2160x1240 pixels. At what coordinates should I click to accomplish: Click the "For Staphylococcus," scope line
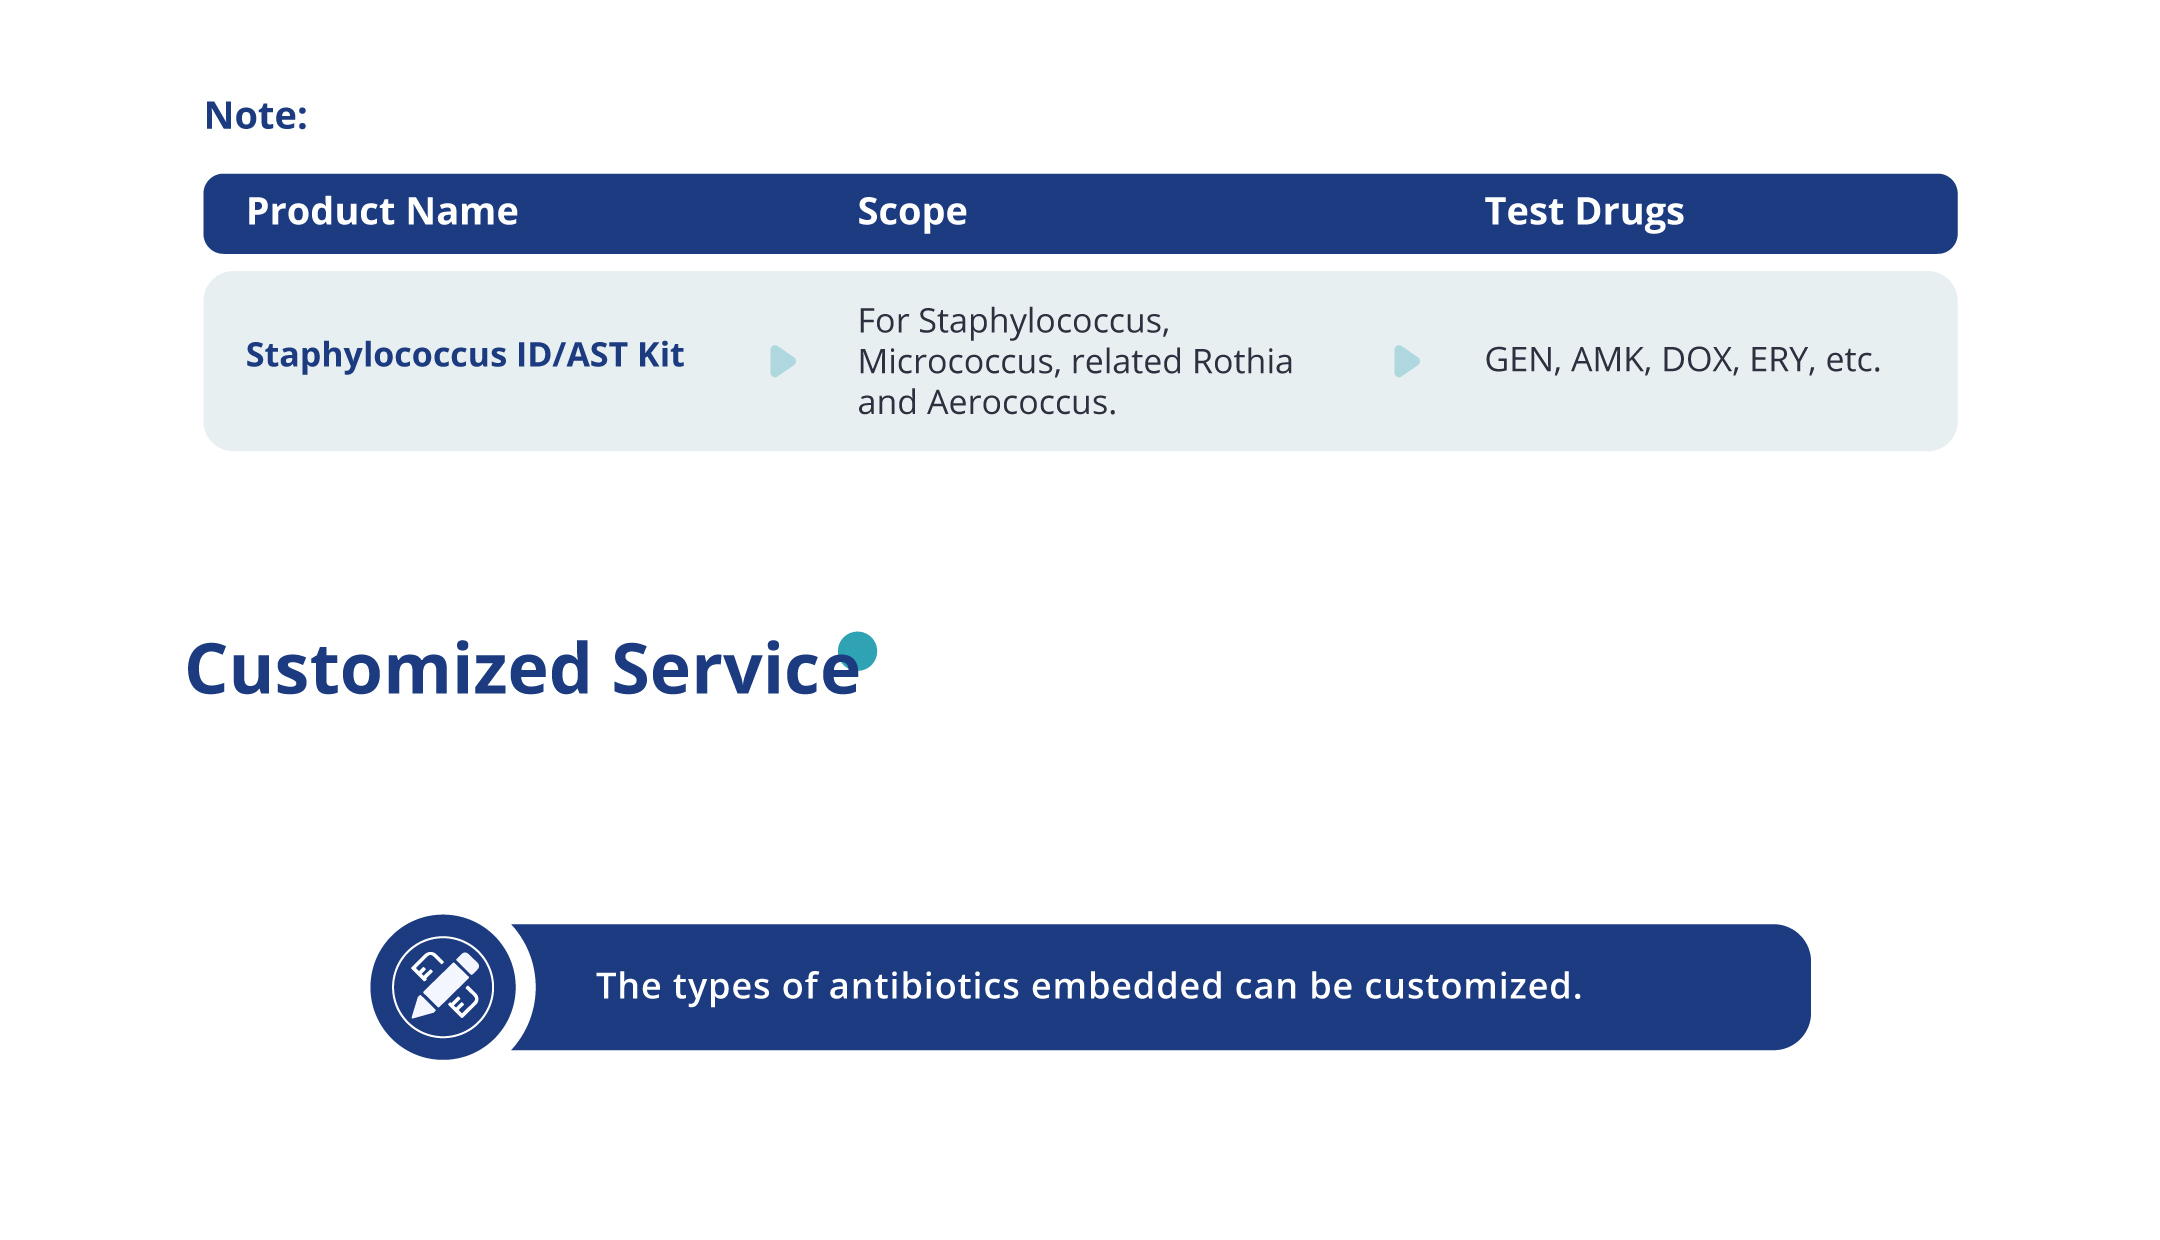point(1013,321)
